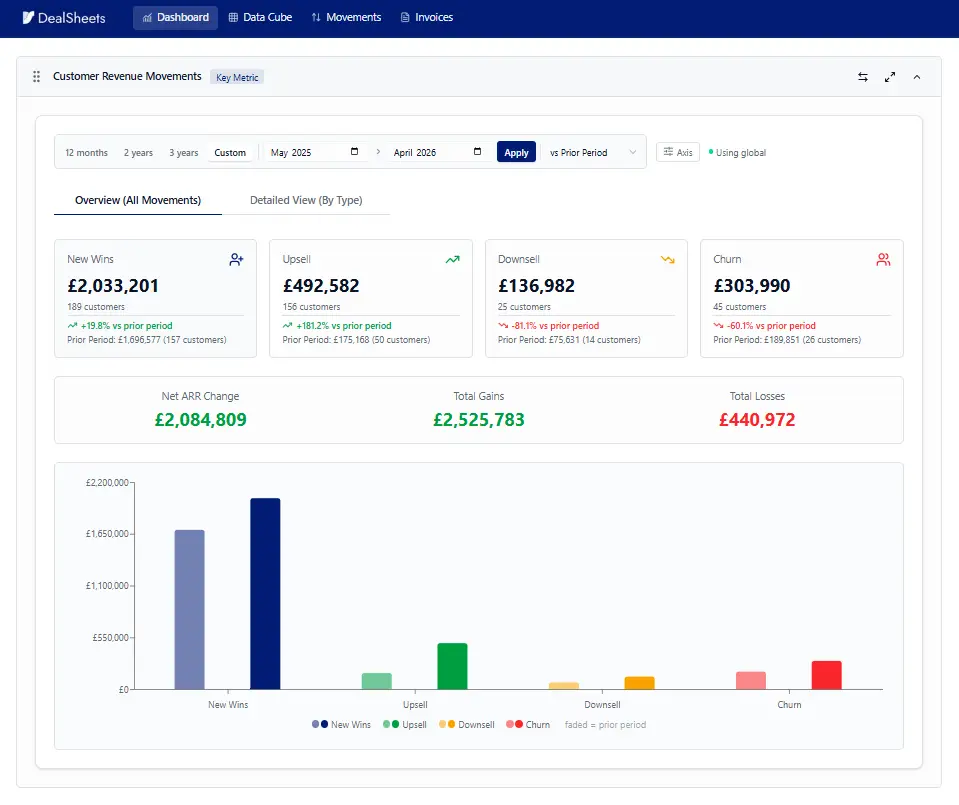Switch to Detailed View (By Type) tab
Image resolution: width=959 pixels, height=805 pixels.
pos(306,200)
